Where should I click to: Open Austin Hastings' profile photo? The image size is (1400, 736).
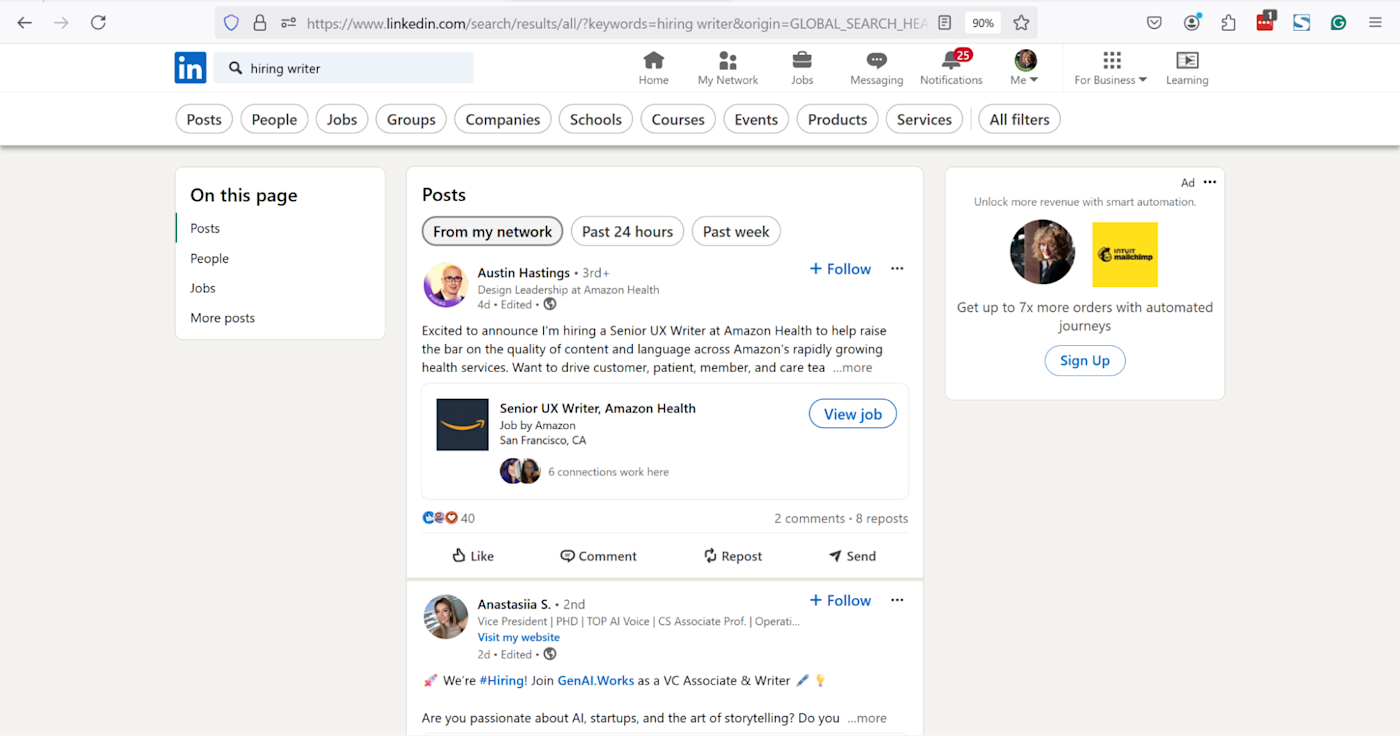click(446, 285)
